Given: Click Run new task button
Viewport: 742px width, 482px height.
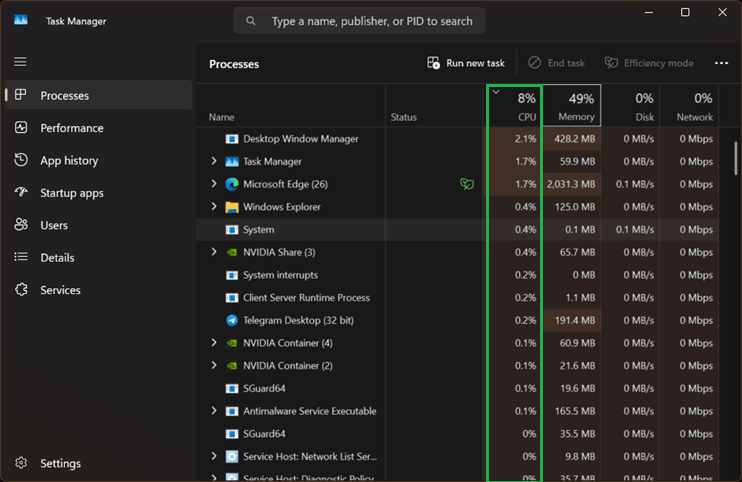Looking at the screenshot, I should (466, 63).
